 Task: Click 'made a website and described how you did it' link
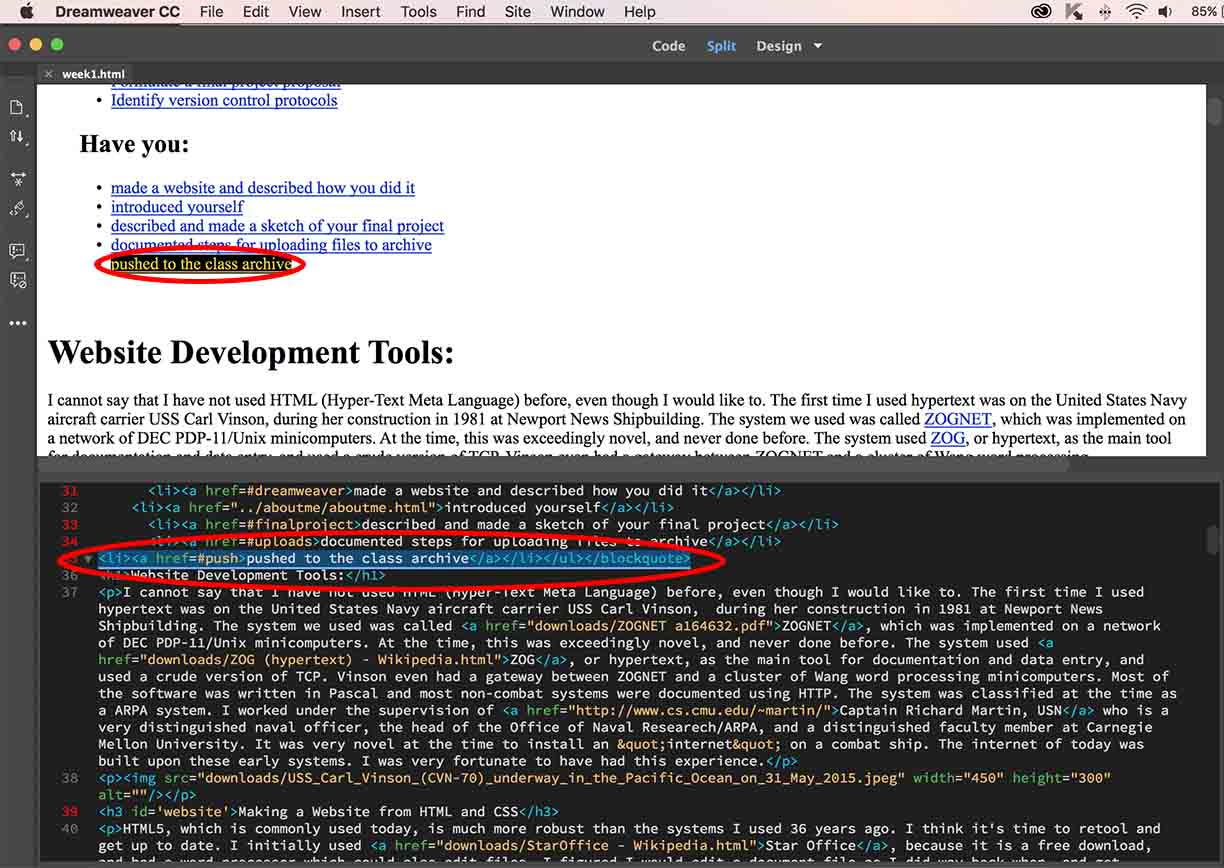[x=263, y=188]
